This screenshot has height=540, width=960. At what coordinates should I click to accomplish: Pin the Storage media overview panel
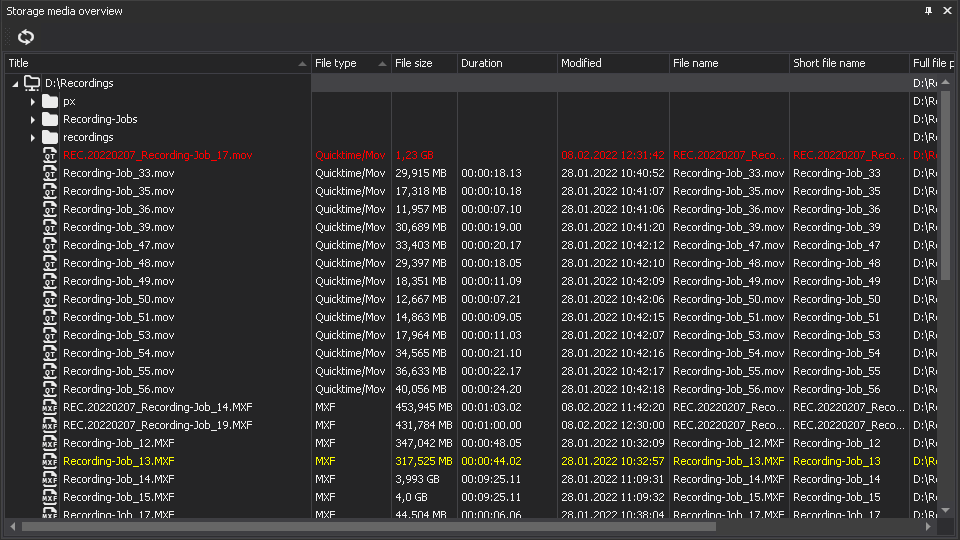928,11
